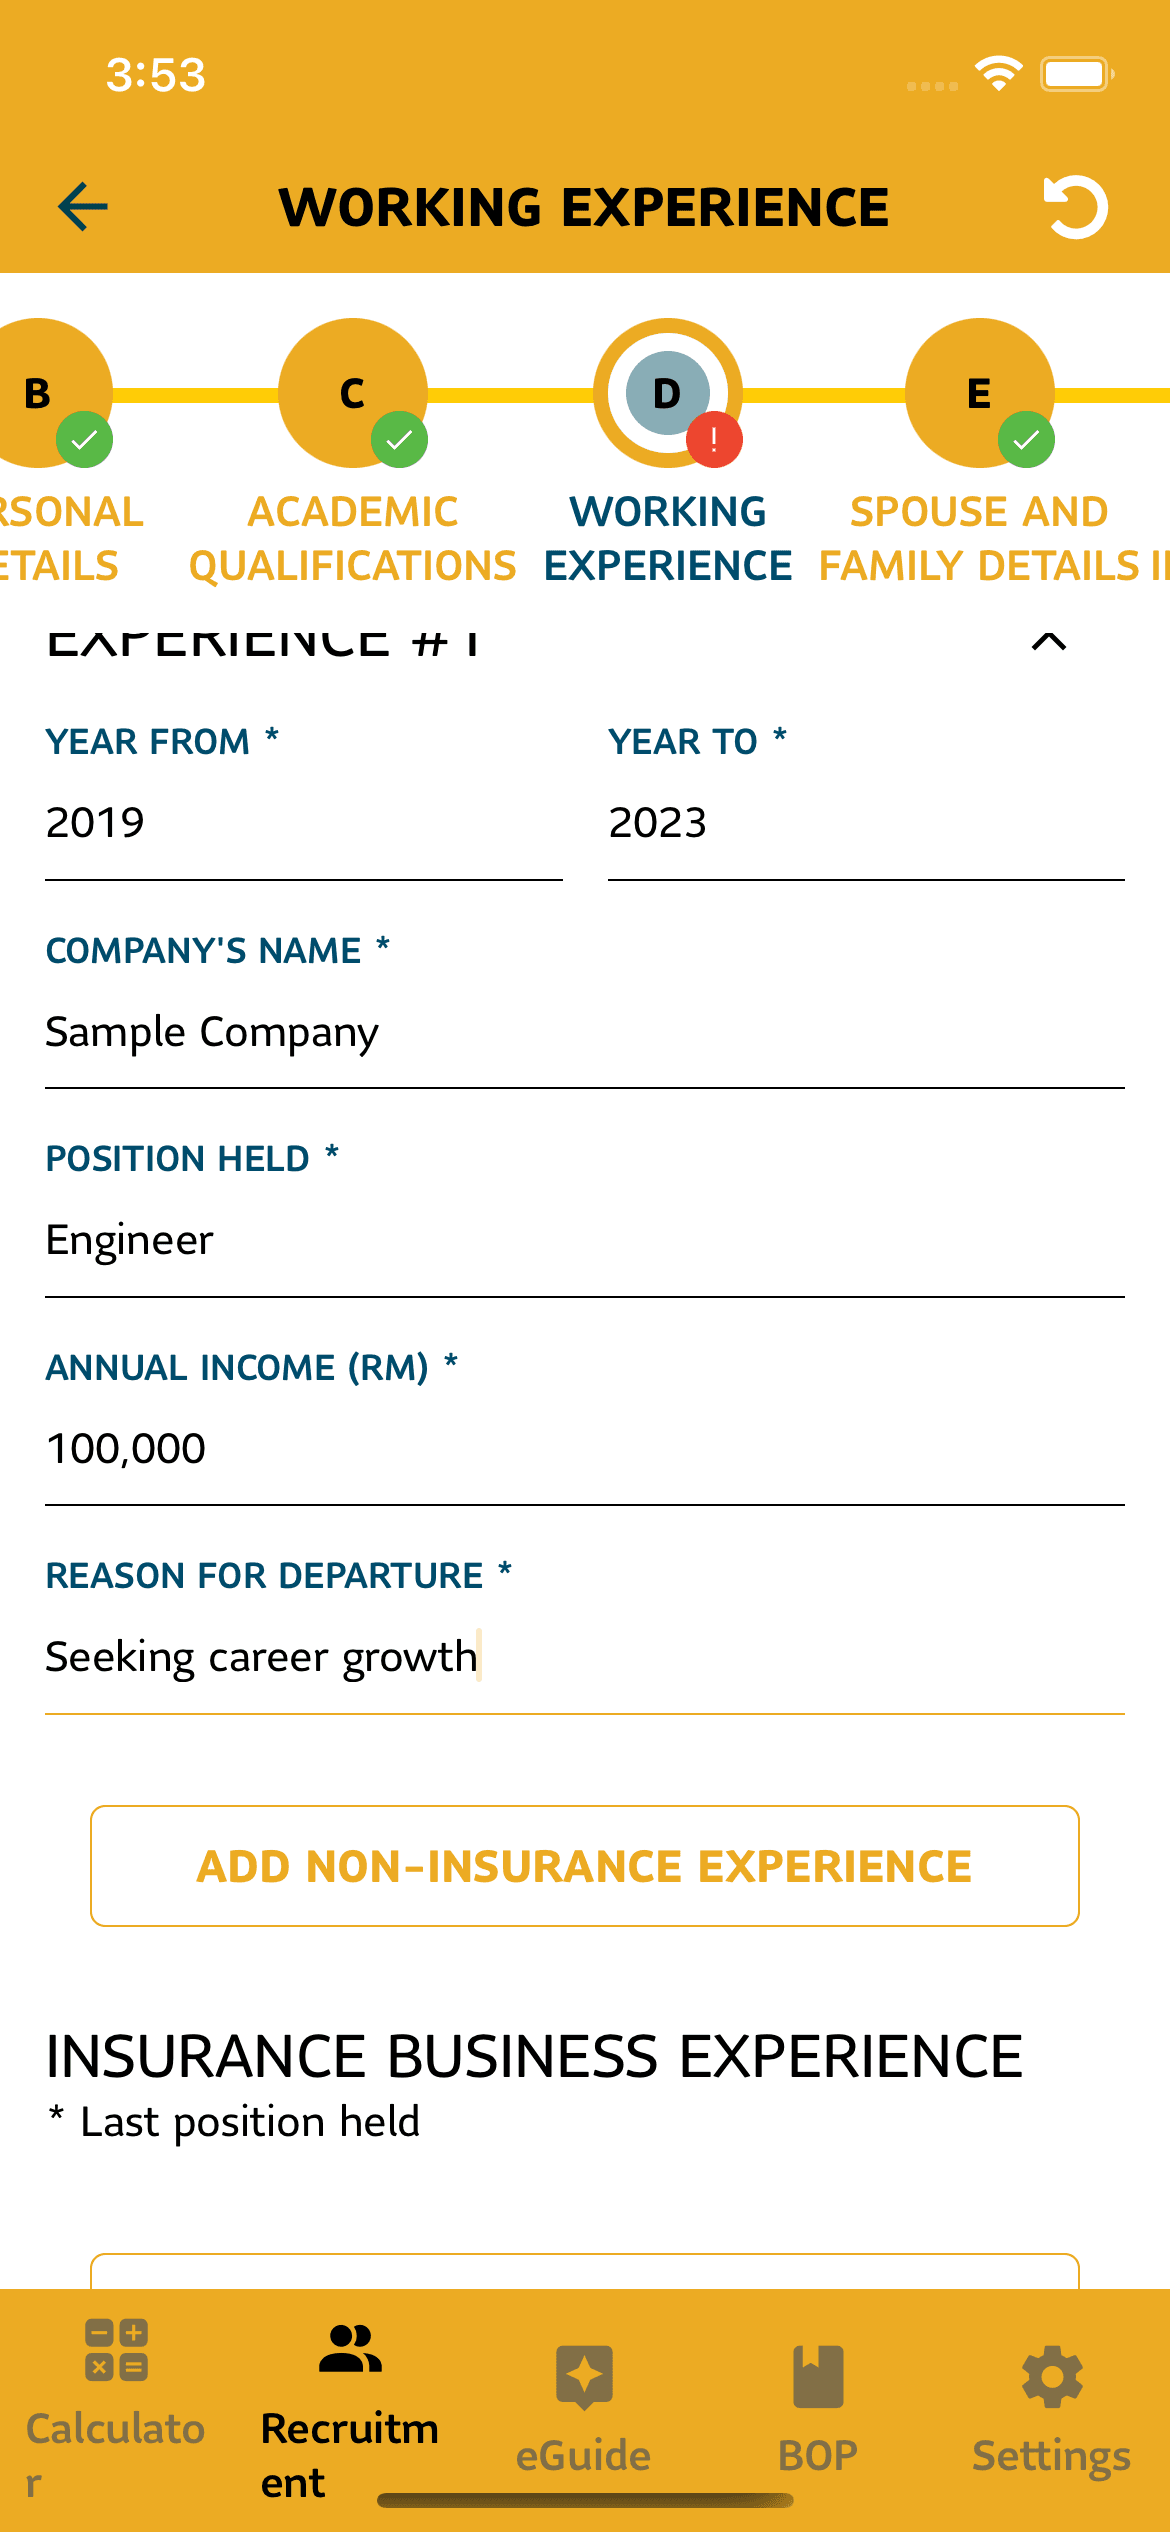
Task: Open Settings gear icon
Action: pyautogui.click(x=1052, y=2378)
